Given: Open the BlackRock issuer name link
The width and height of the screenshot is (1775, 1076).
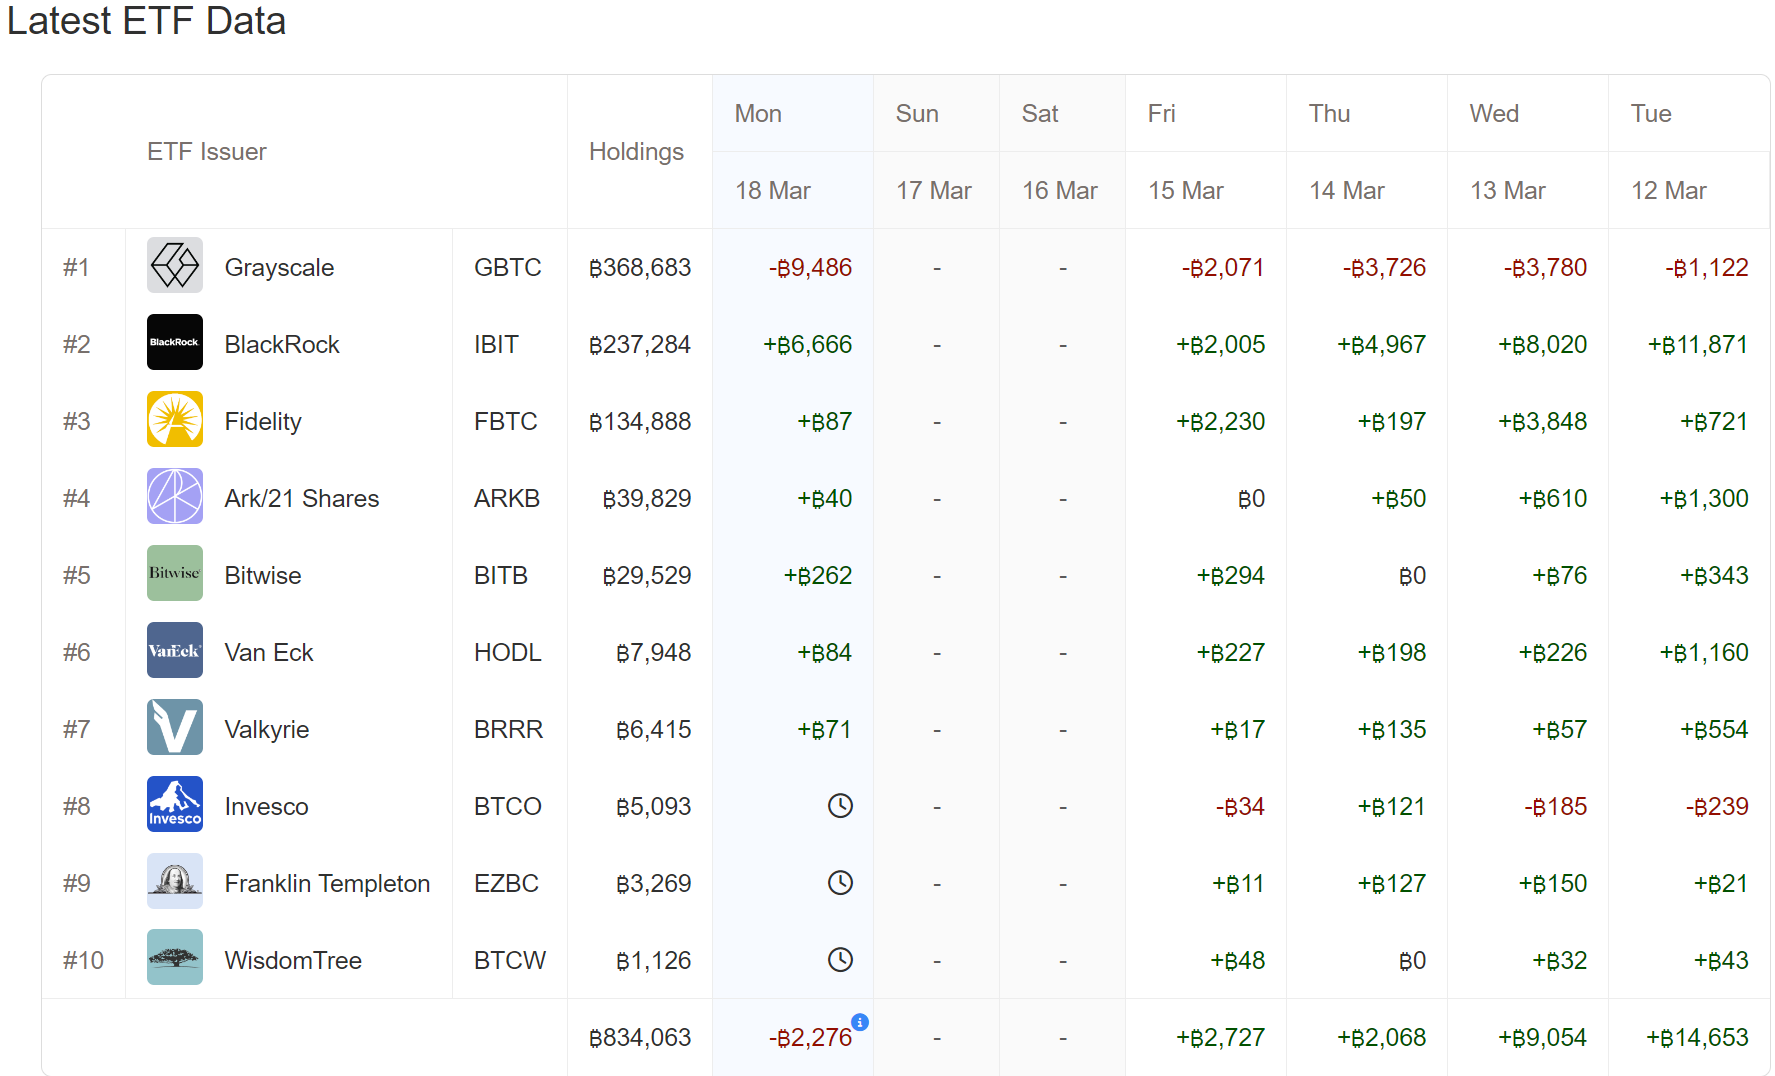Looking at the screenshot, I should tap(282, 345).
